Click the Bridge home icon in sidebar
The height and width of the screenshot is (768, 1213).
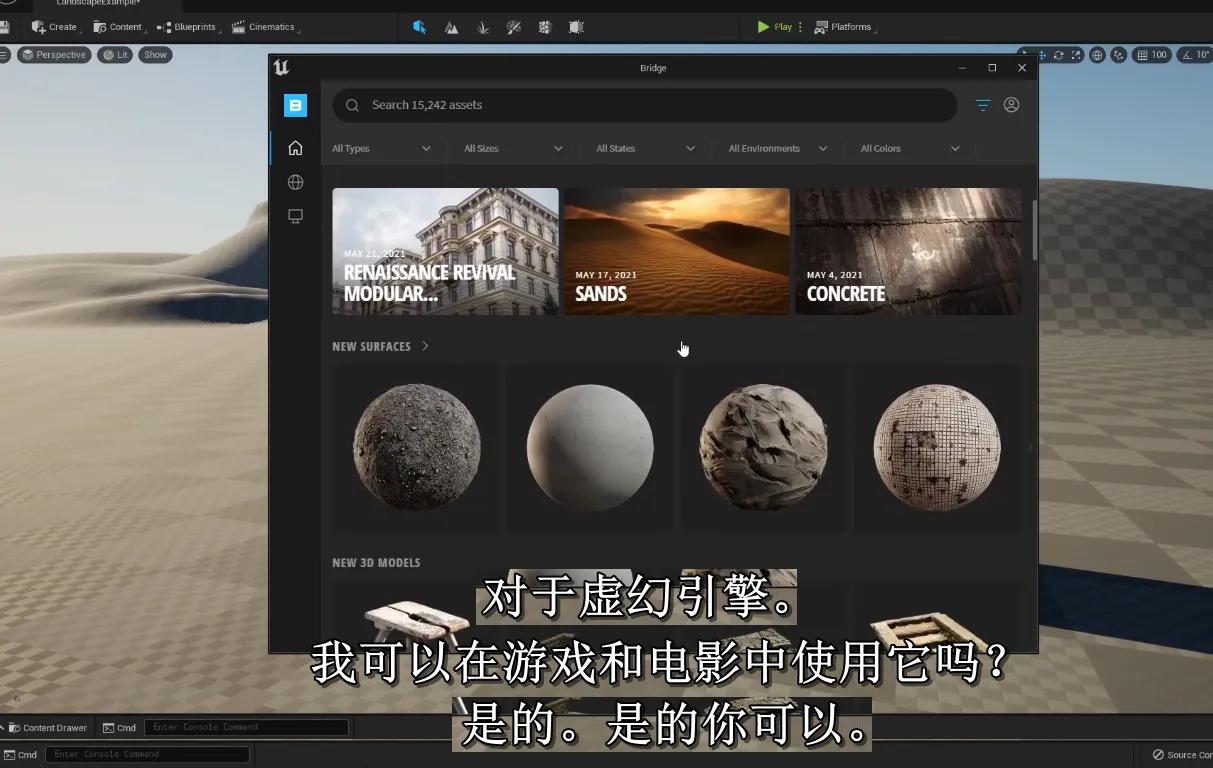[x=295, y=148]
